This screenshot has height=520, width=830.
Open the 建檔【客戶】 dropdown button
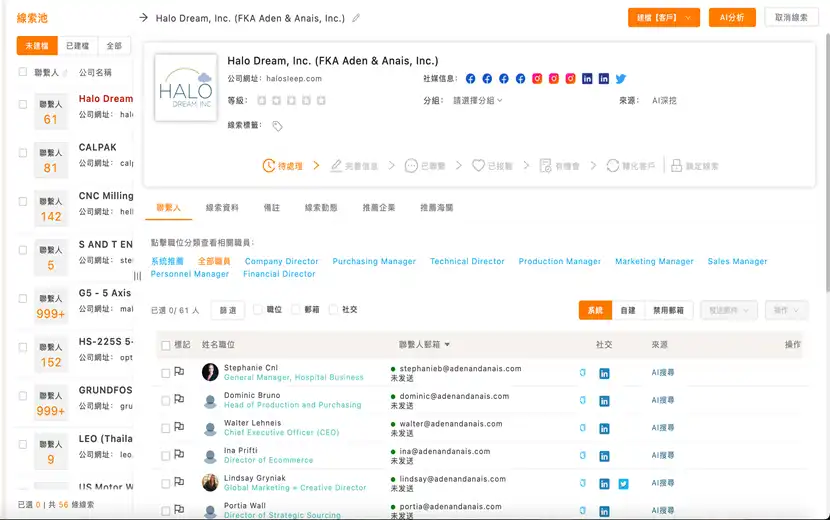coord(664,17)
